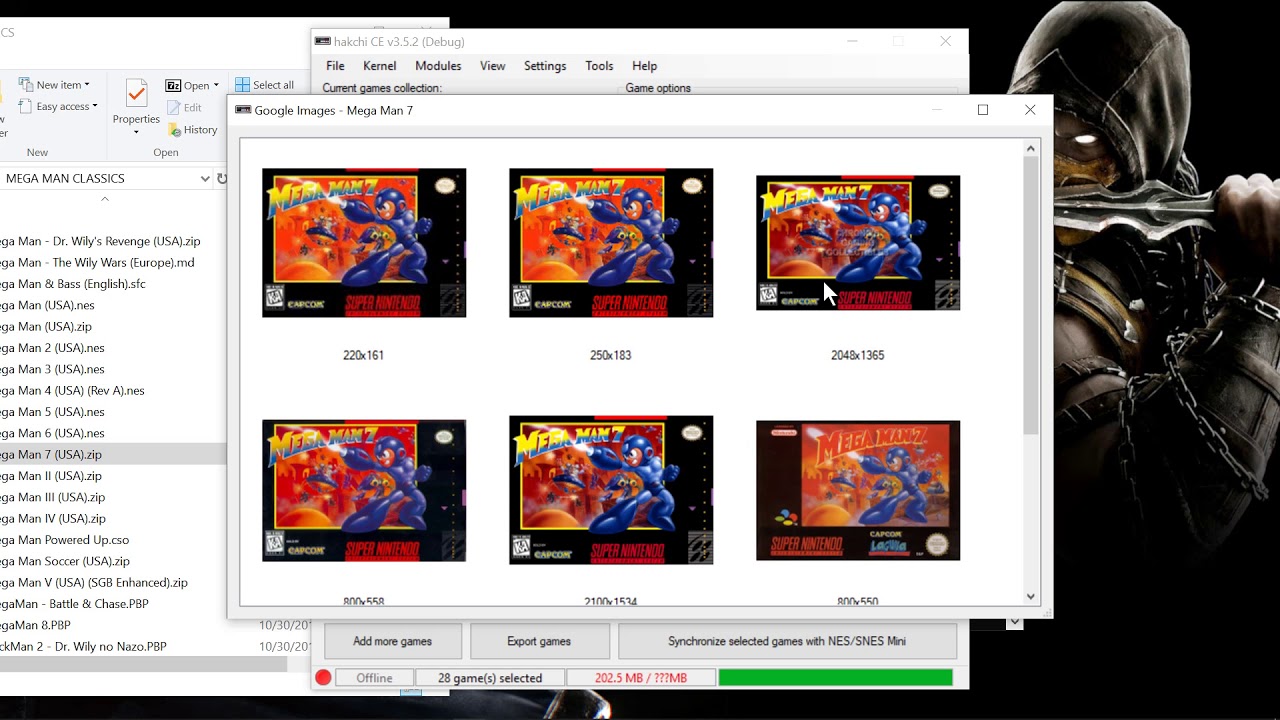
Task: Open the Modules menu in hakchi CE
Action: 438,66
